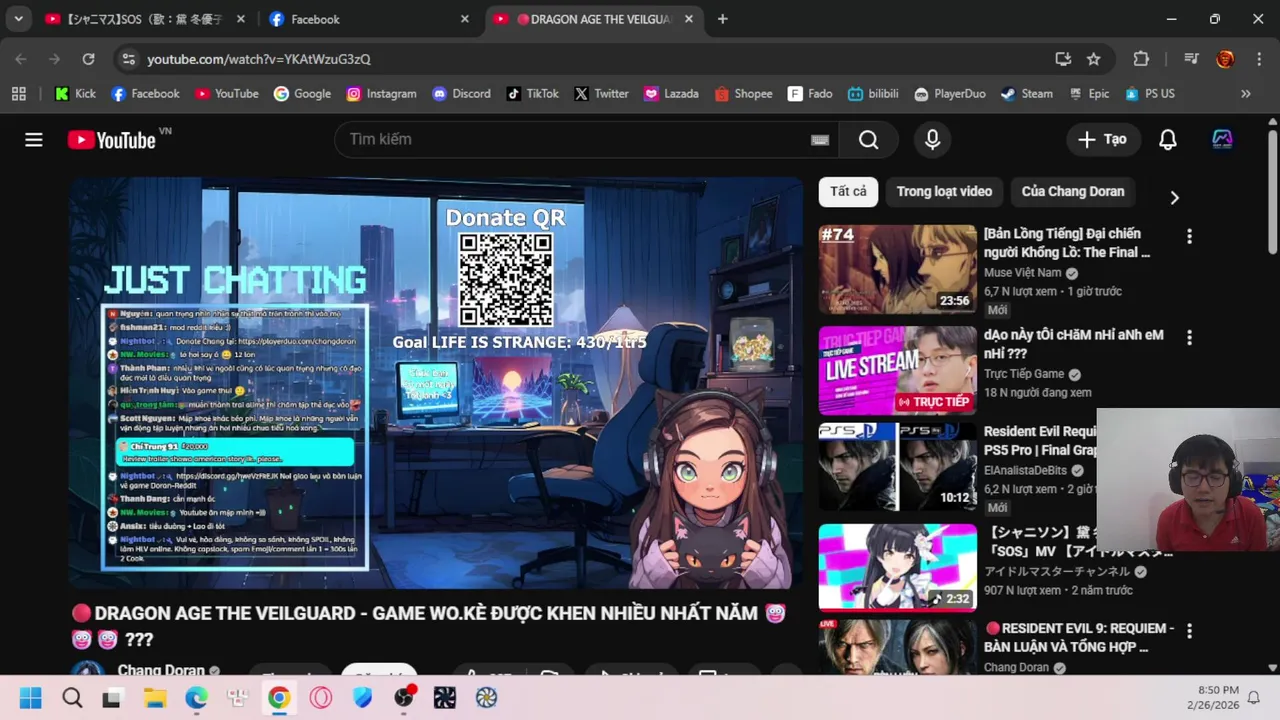1280x720 pixels.
Task: Open Chrome profile avatar
Action: [x=1225, y=59]
